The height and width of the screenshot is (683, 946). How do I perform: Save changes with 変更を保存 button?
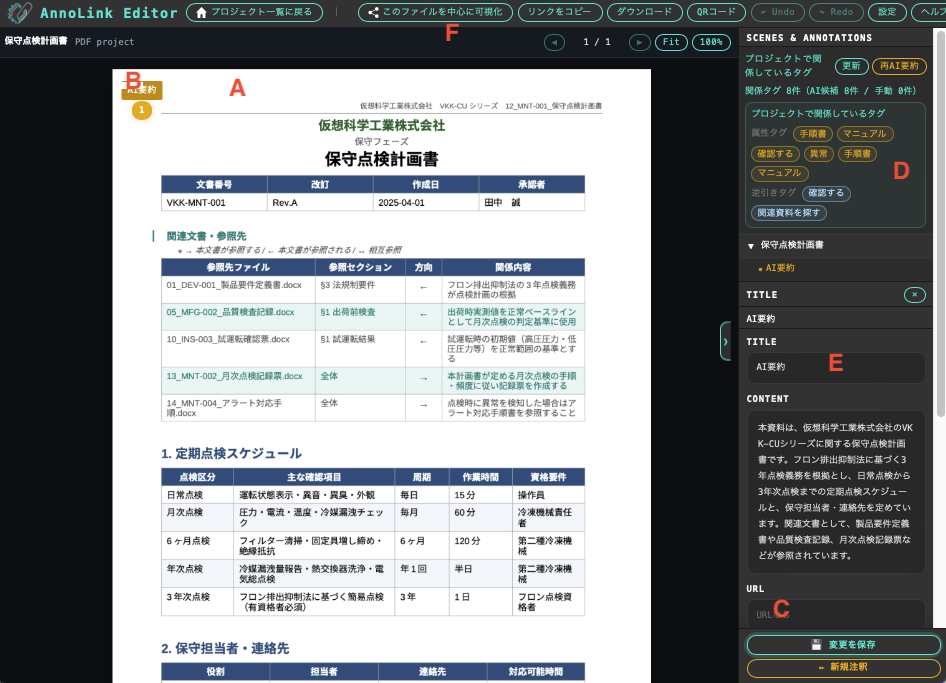pyautogui.click(x=843, y=645)
